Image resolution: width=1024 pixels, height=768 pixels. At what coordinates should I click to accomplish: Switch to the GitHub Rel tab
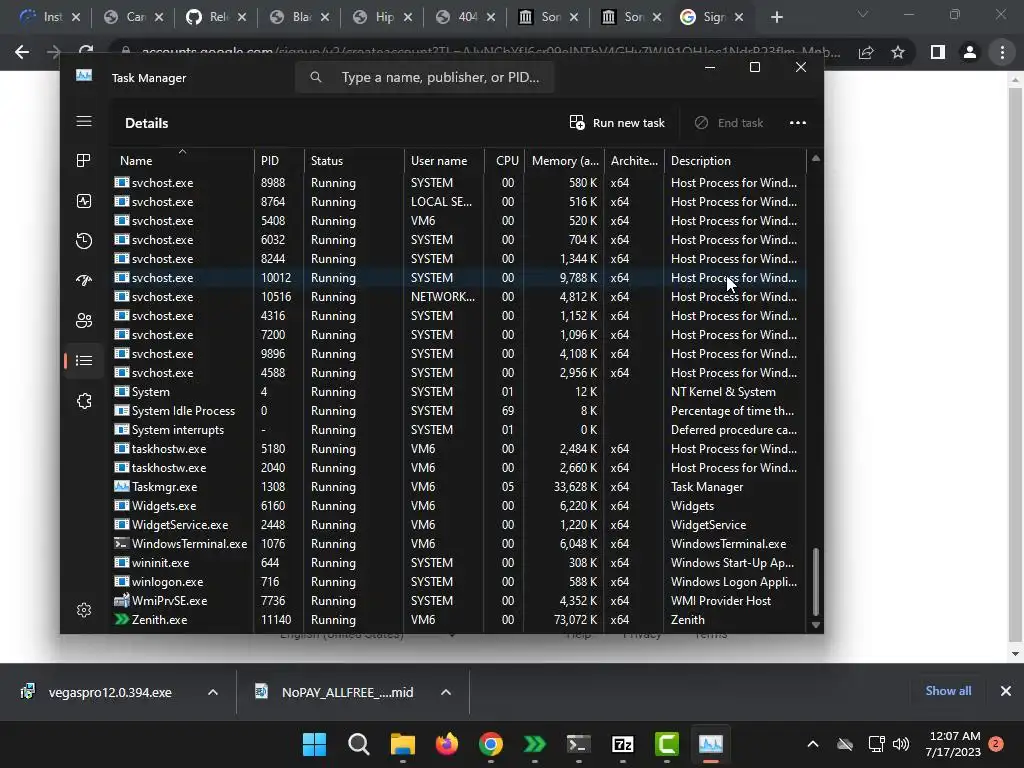pyautogui.click(x=216, y=17)
